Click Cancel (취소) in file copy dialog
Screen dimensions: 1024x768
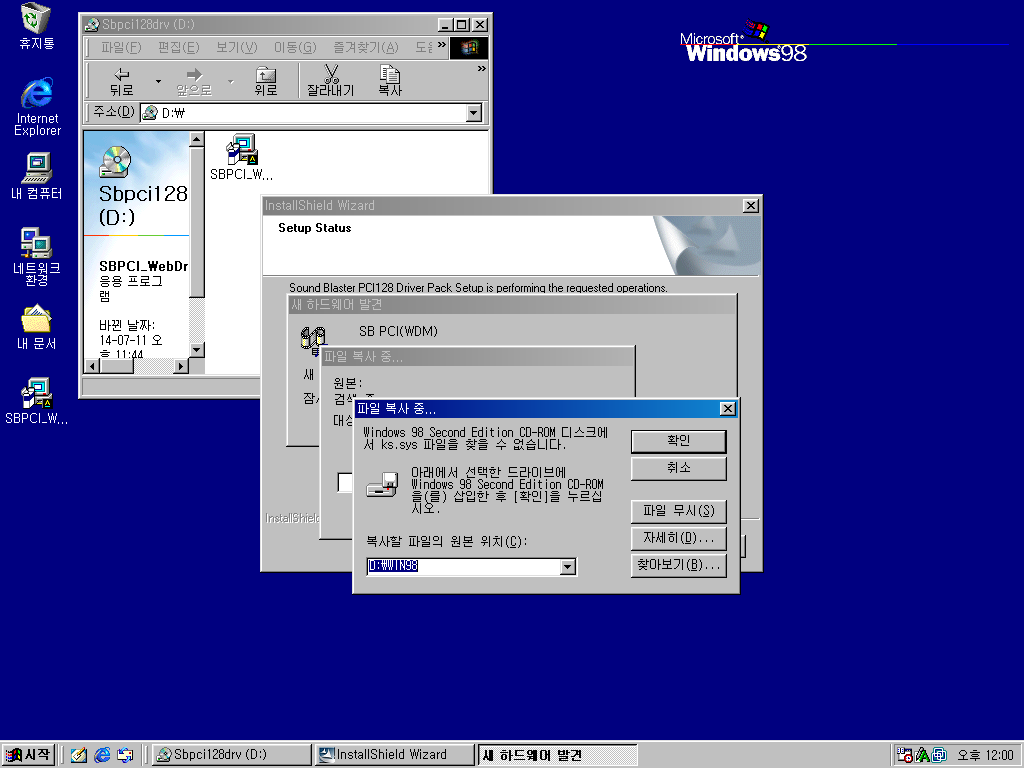[679, 468]
